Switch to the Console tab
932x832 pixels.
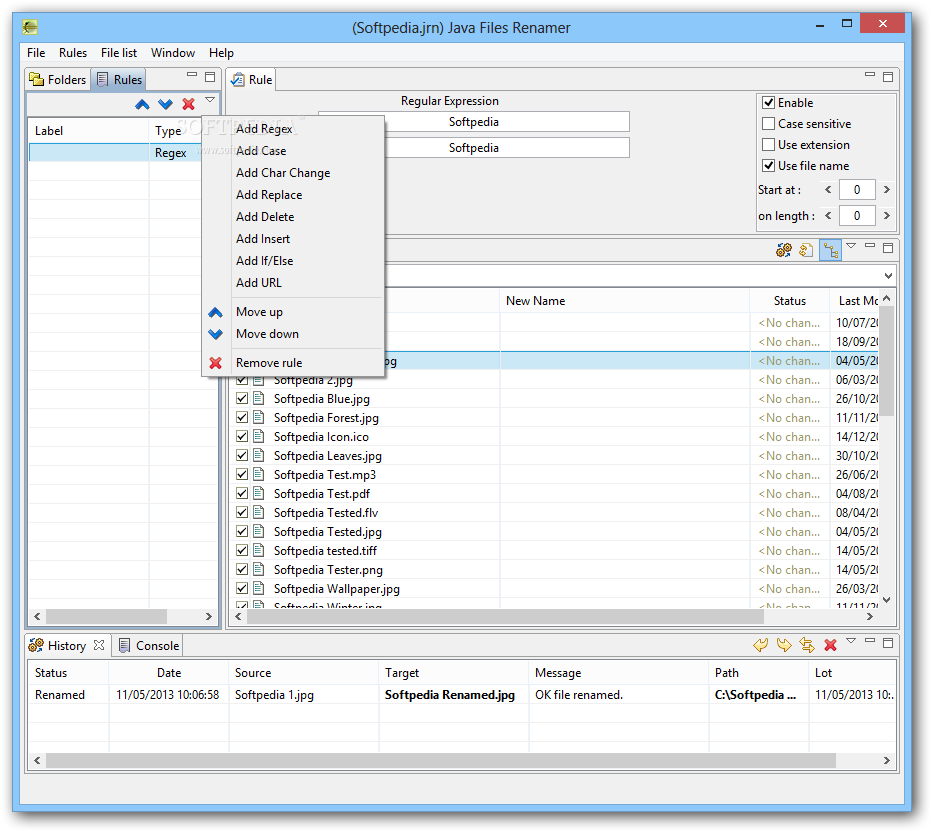tap(149, 645)
